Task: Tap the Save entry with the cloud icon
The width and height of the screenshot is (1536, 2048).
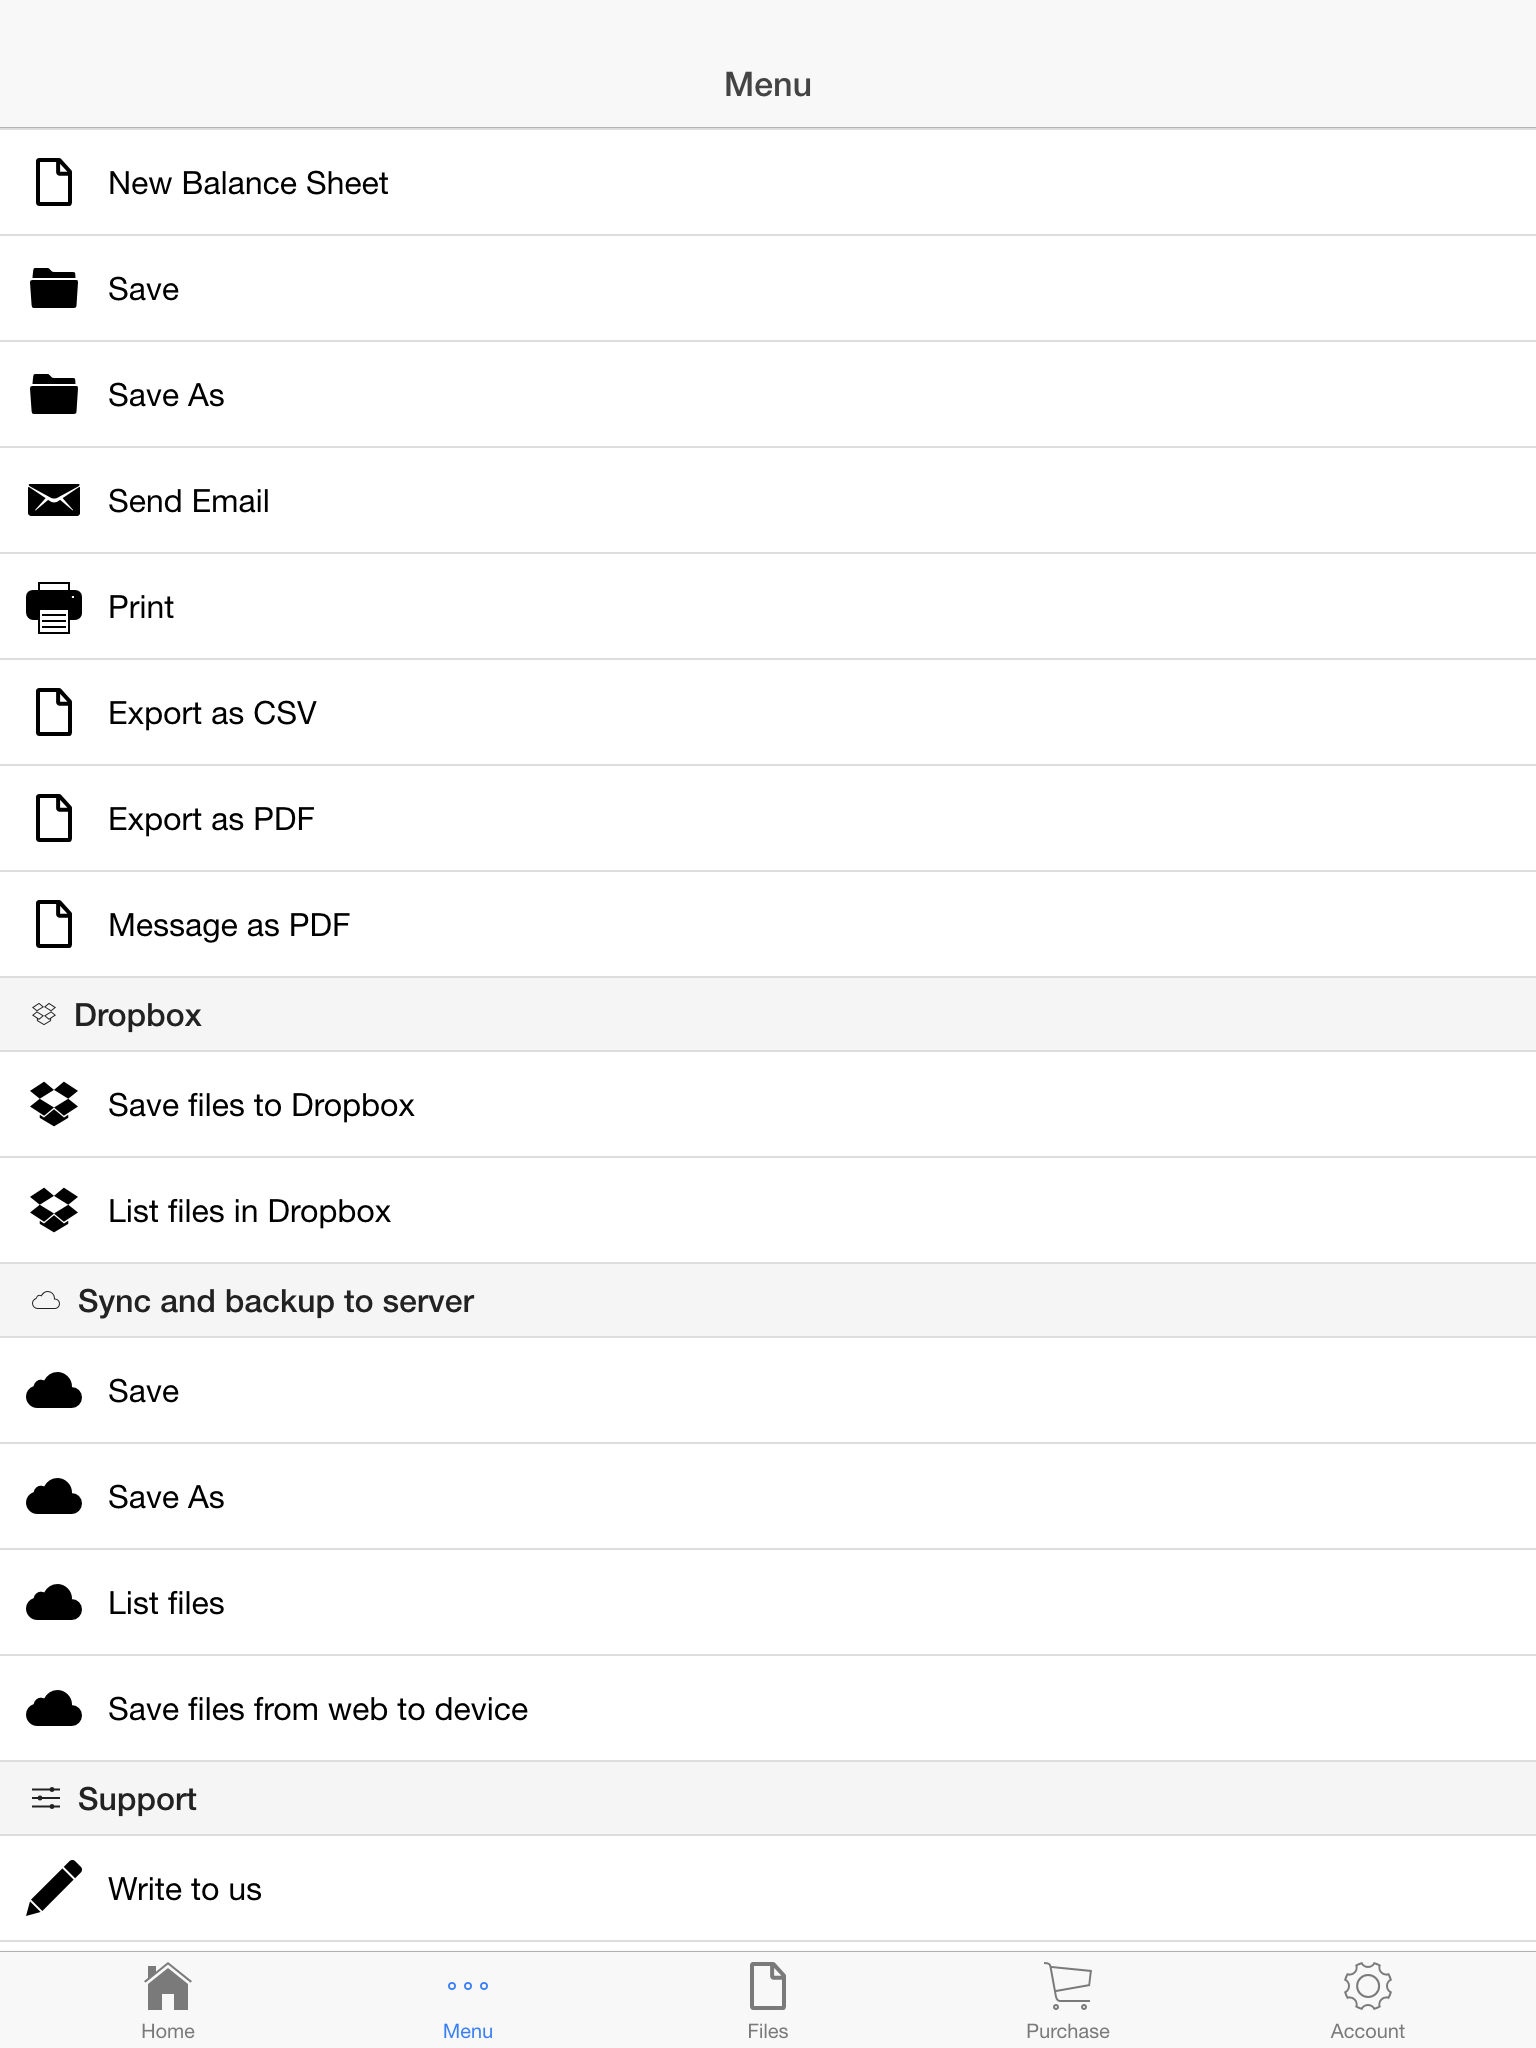Action: click(768, 1390)
